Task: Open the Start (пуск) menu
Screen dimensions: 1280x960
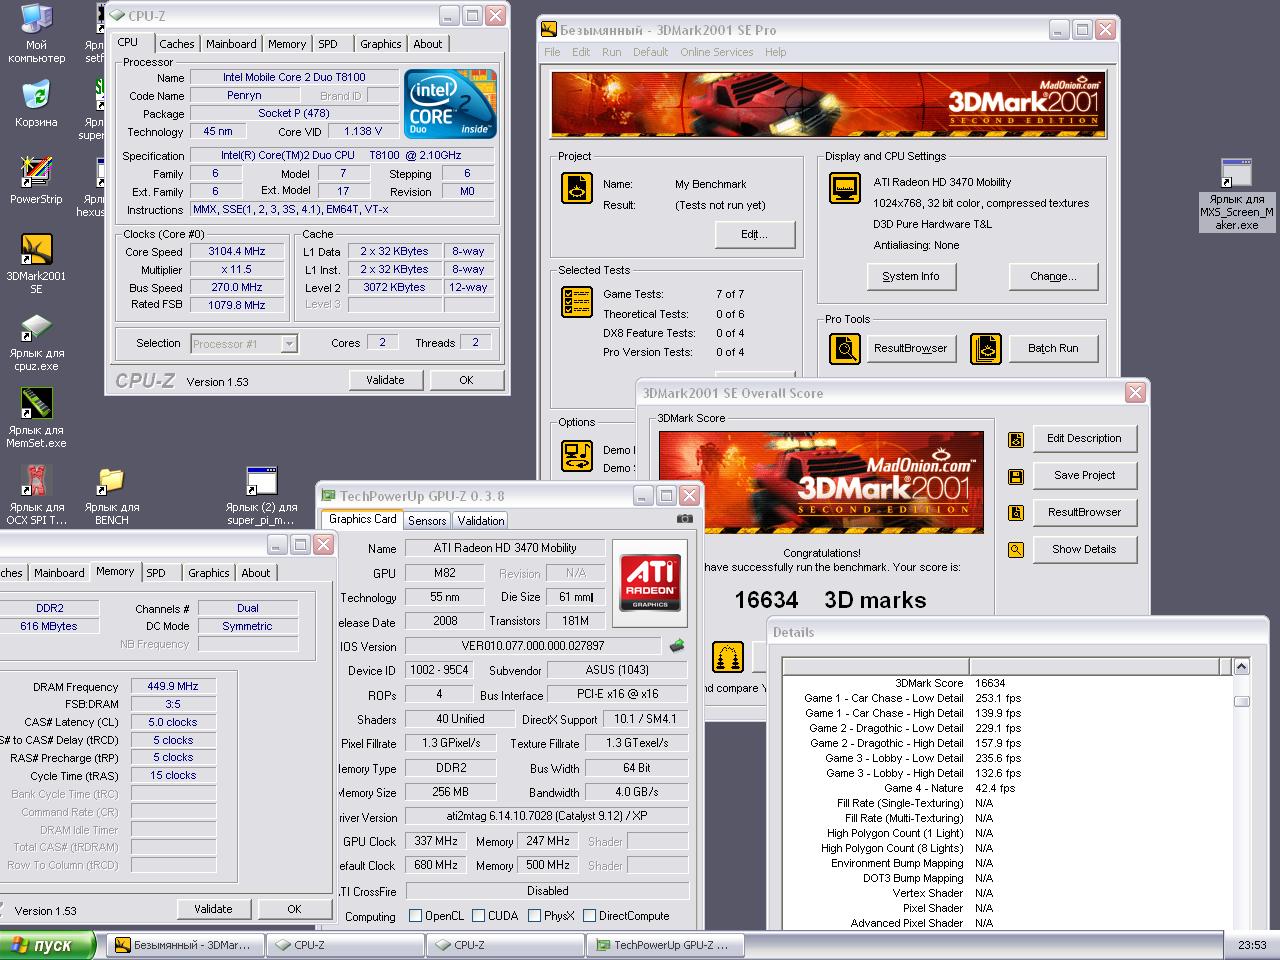Action: (x=48, y=945)
